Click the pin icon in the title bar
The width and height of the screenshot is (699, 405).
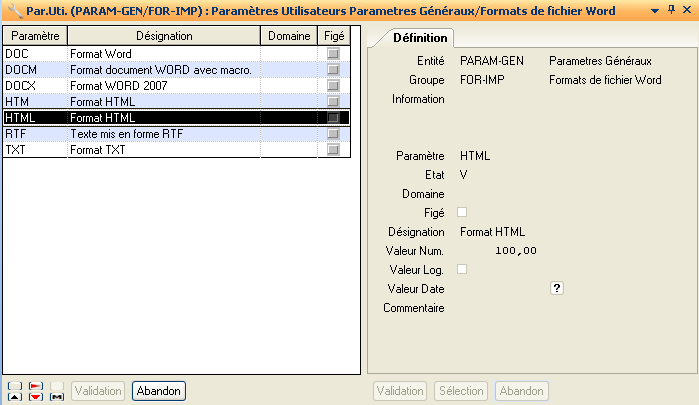click(671, 10)
